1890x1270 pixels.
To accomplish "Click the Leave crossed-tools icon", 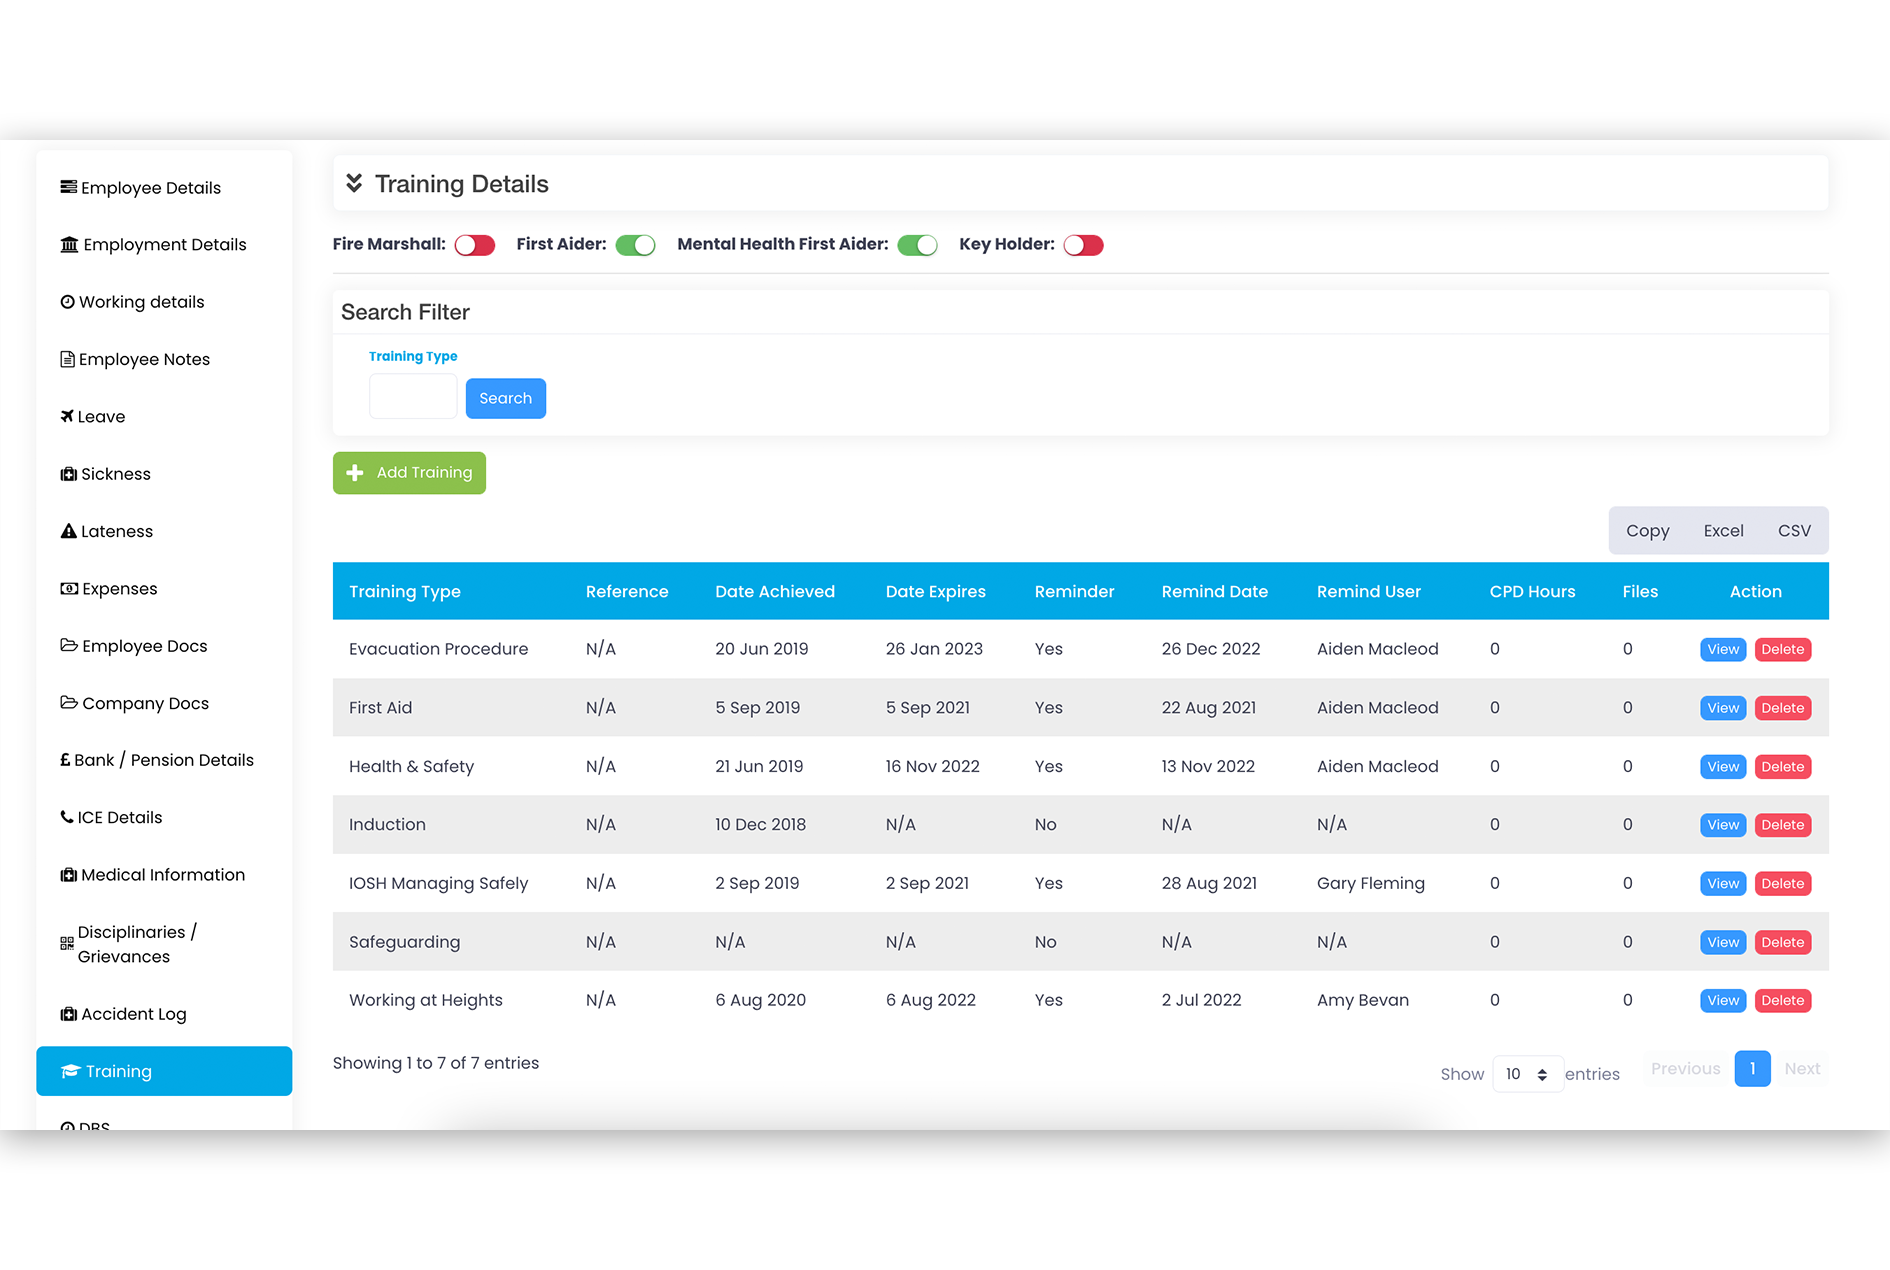I will pos(67,416).
